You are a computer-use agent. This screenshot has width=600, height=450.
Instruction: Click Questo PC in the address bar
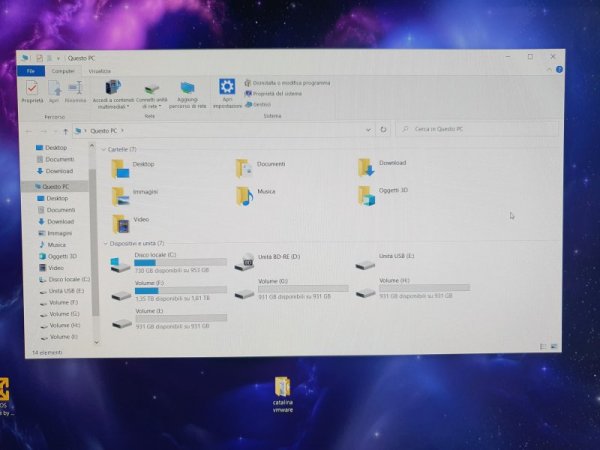click(104, 131)
